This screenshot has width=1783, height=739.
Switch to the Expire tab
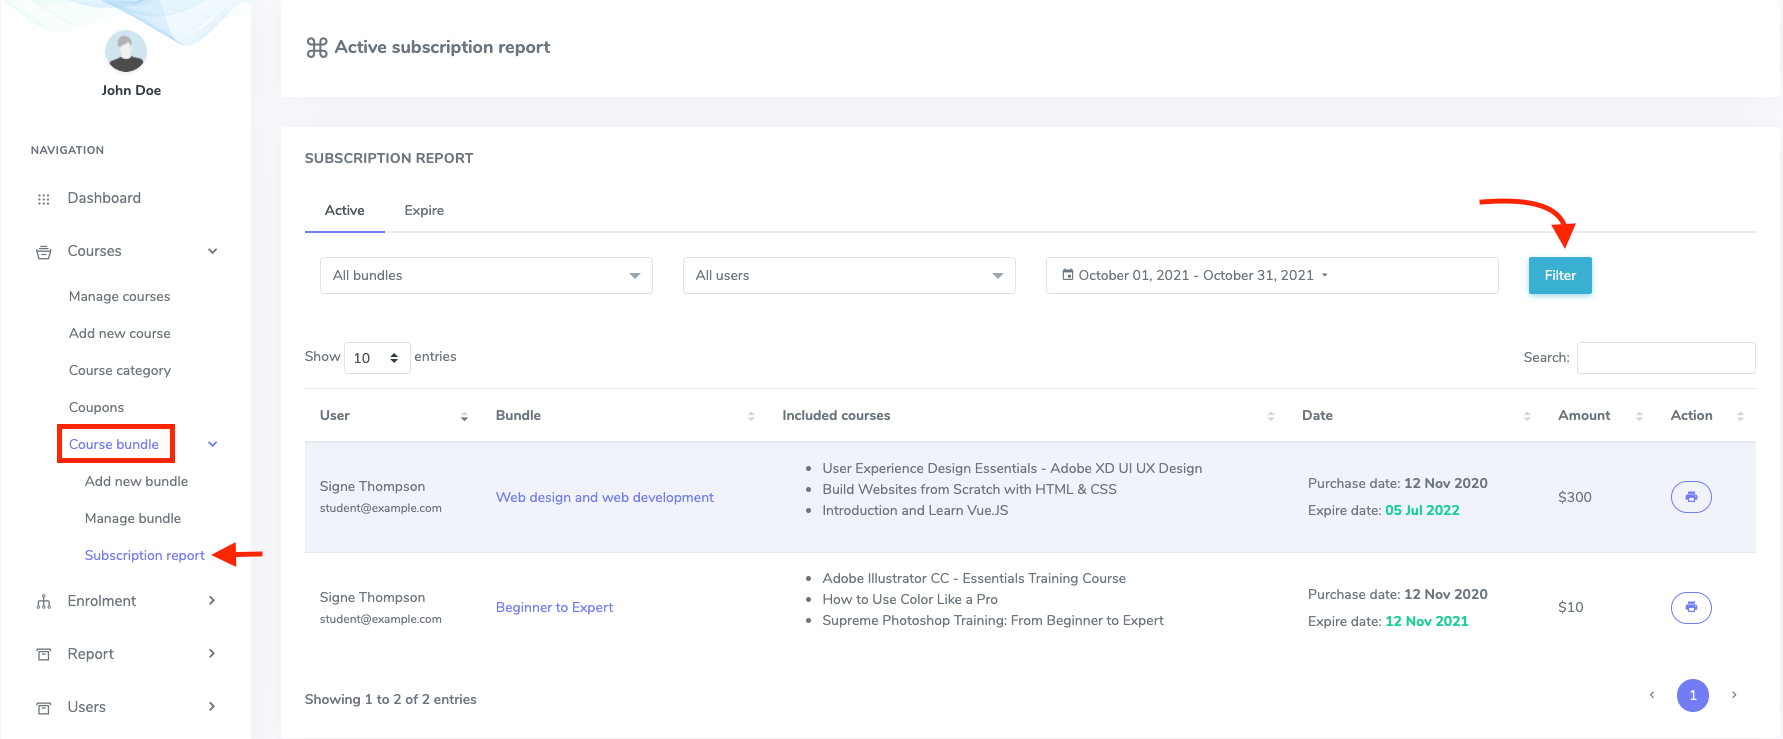pos(424,211)
